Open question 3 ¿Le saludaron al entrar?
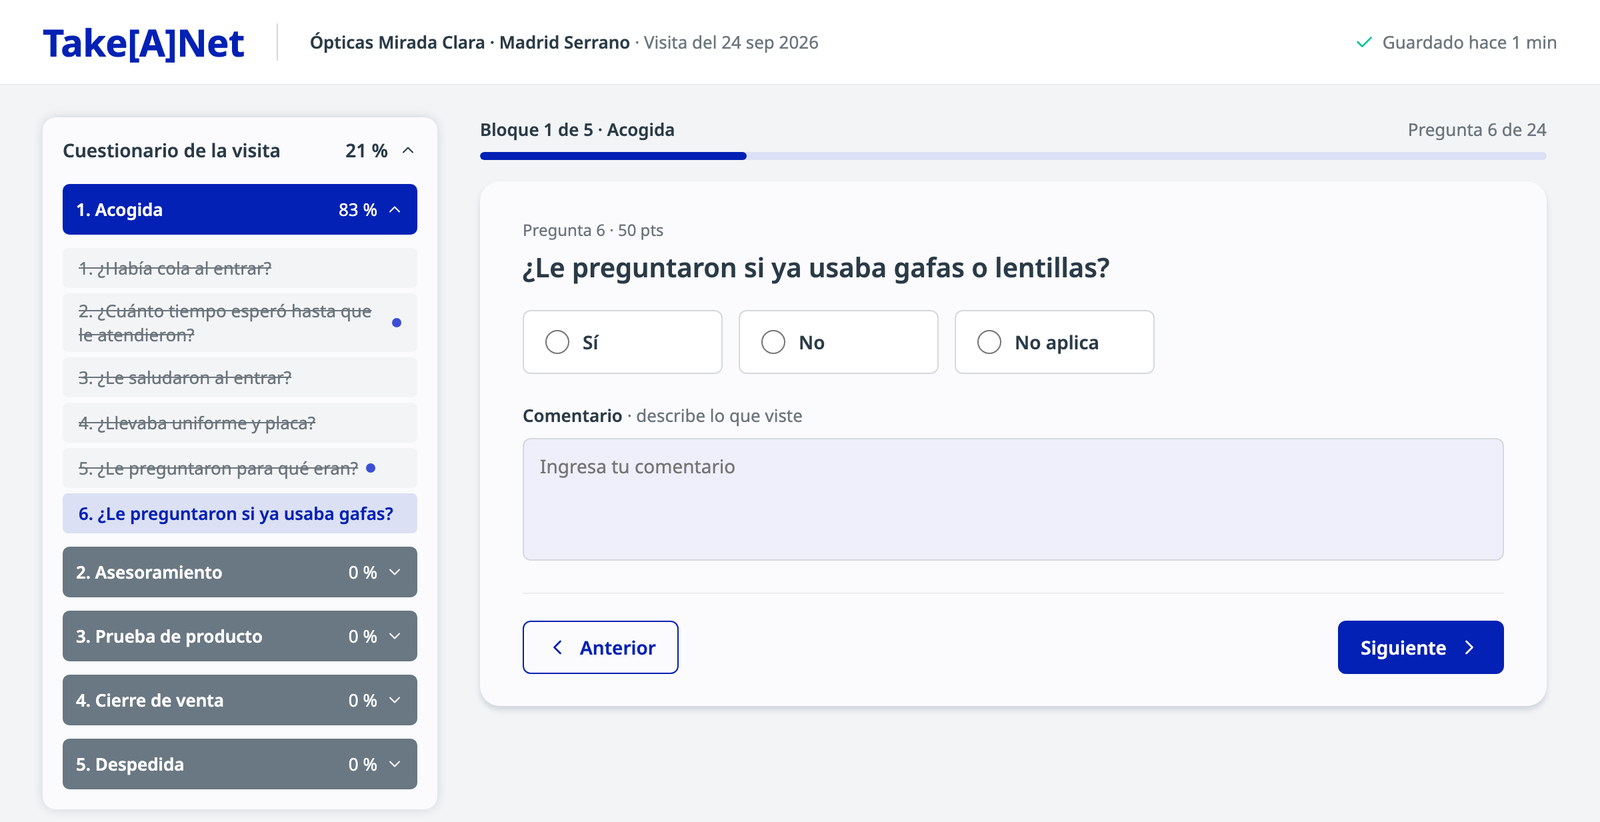This screenshot has height=822, width=1600. pos(240,378)
